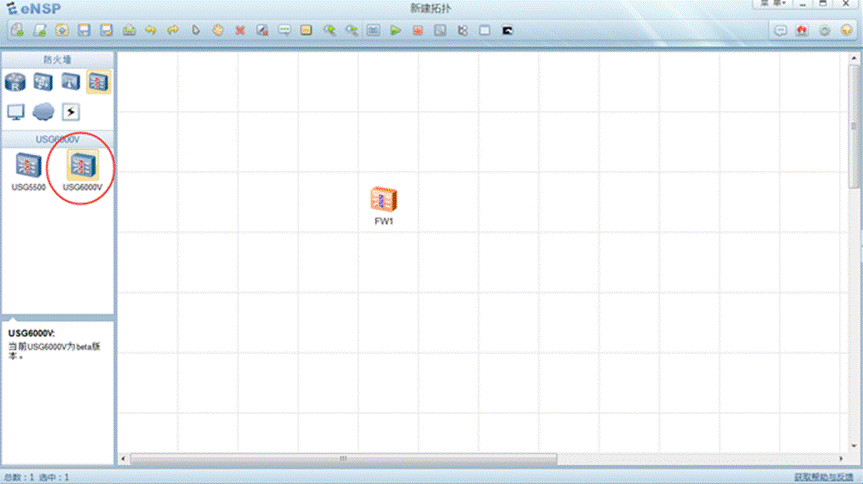This screenshot has width=863, height=484.
Task: Undo the last action
Action: coord(151,30)
